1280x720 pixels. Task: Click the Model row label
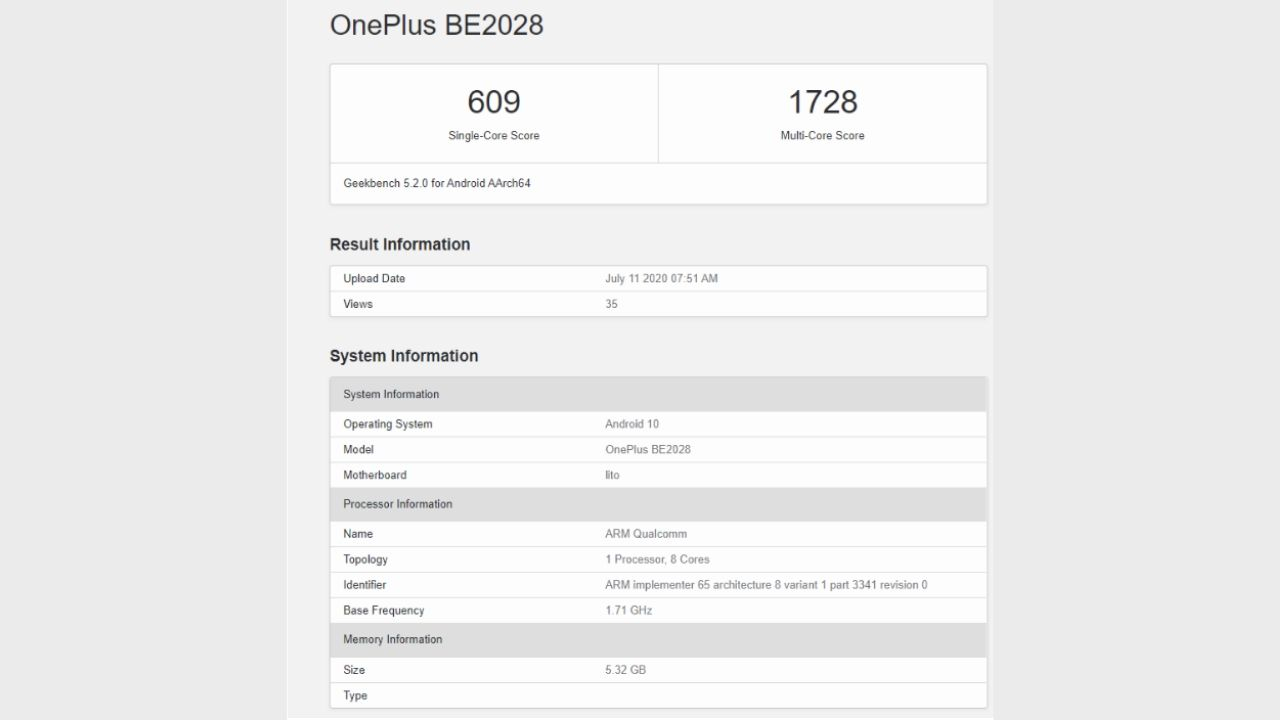point(358,450)
